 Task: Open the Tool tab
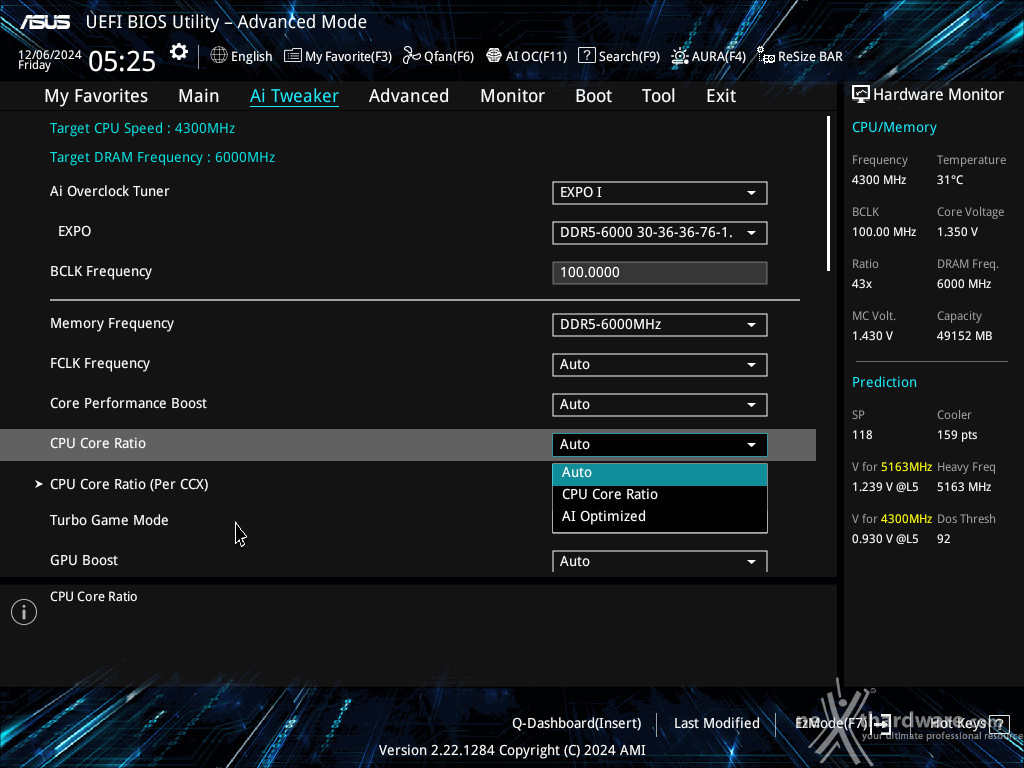658,96
